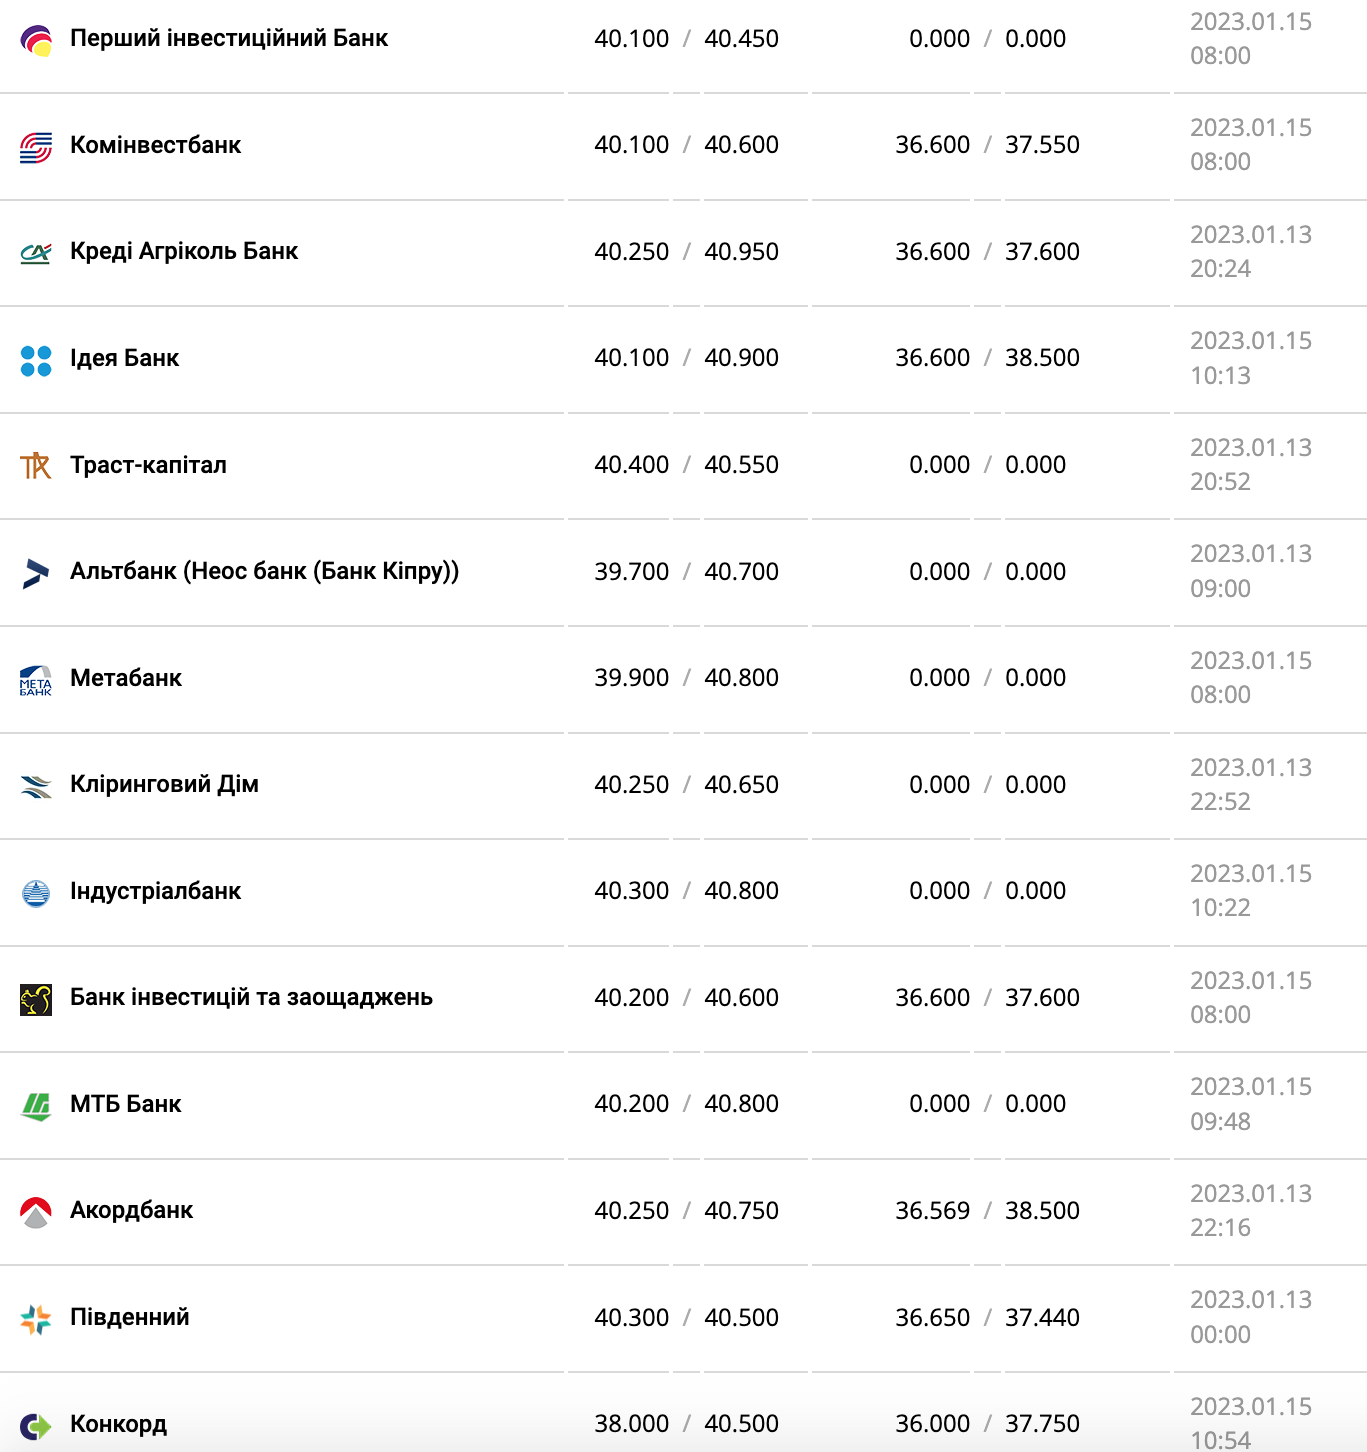Image resolution: width=1367 pixels, height=1452 pixels.
Task: Click the Комінвестбанк logo icon
Action: click(36, 147)
